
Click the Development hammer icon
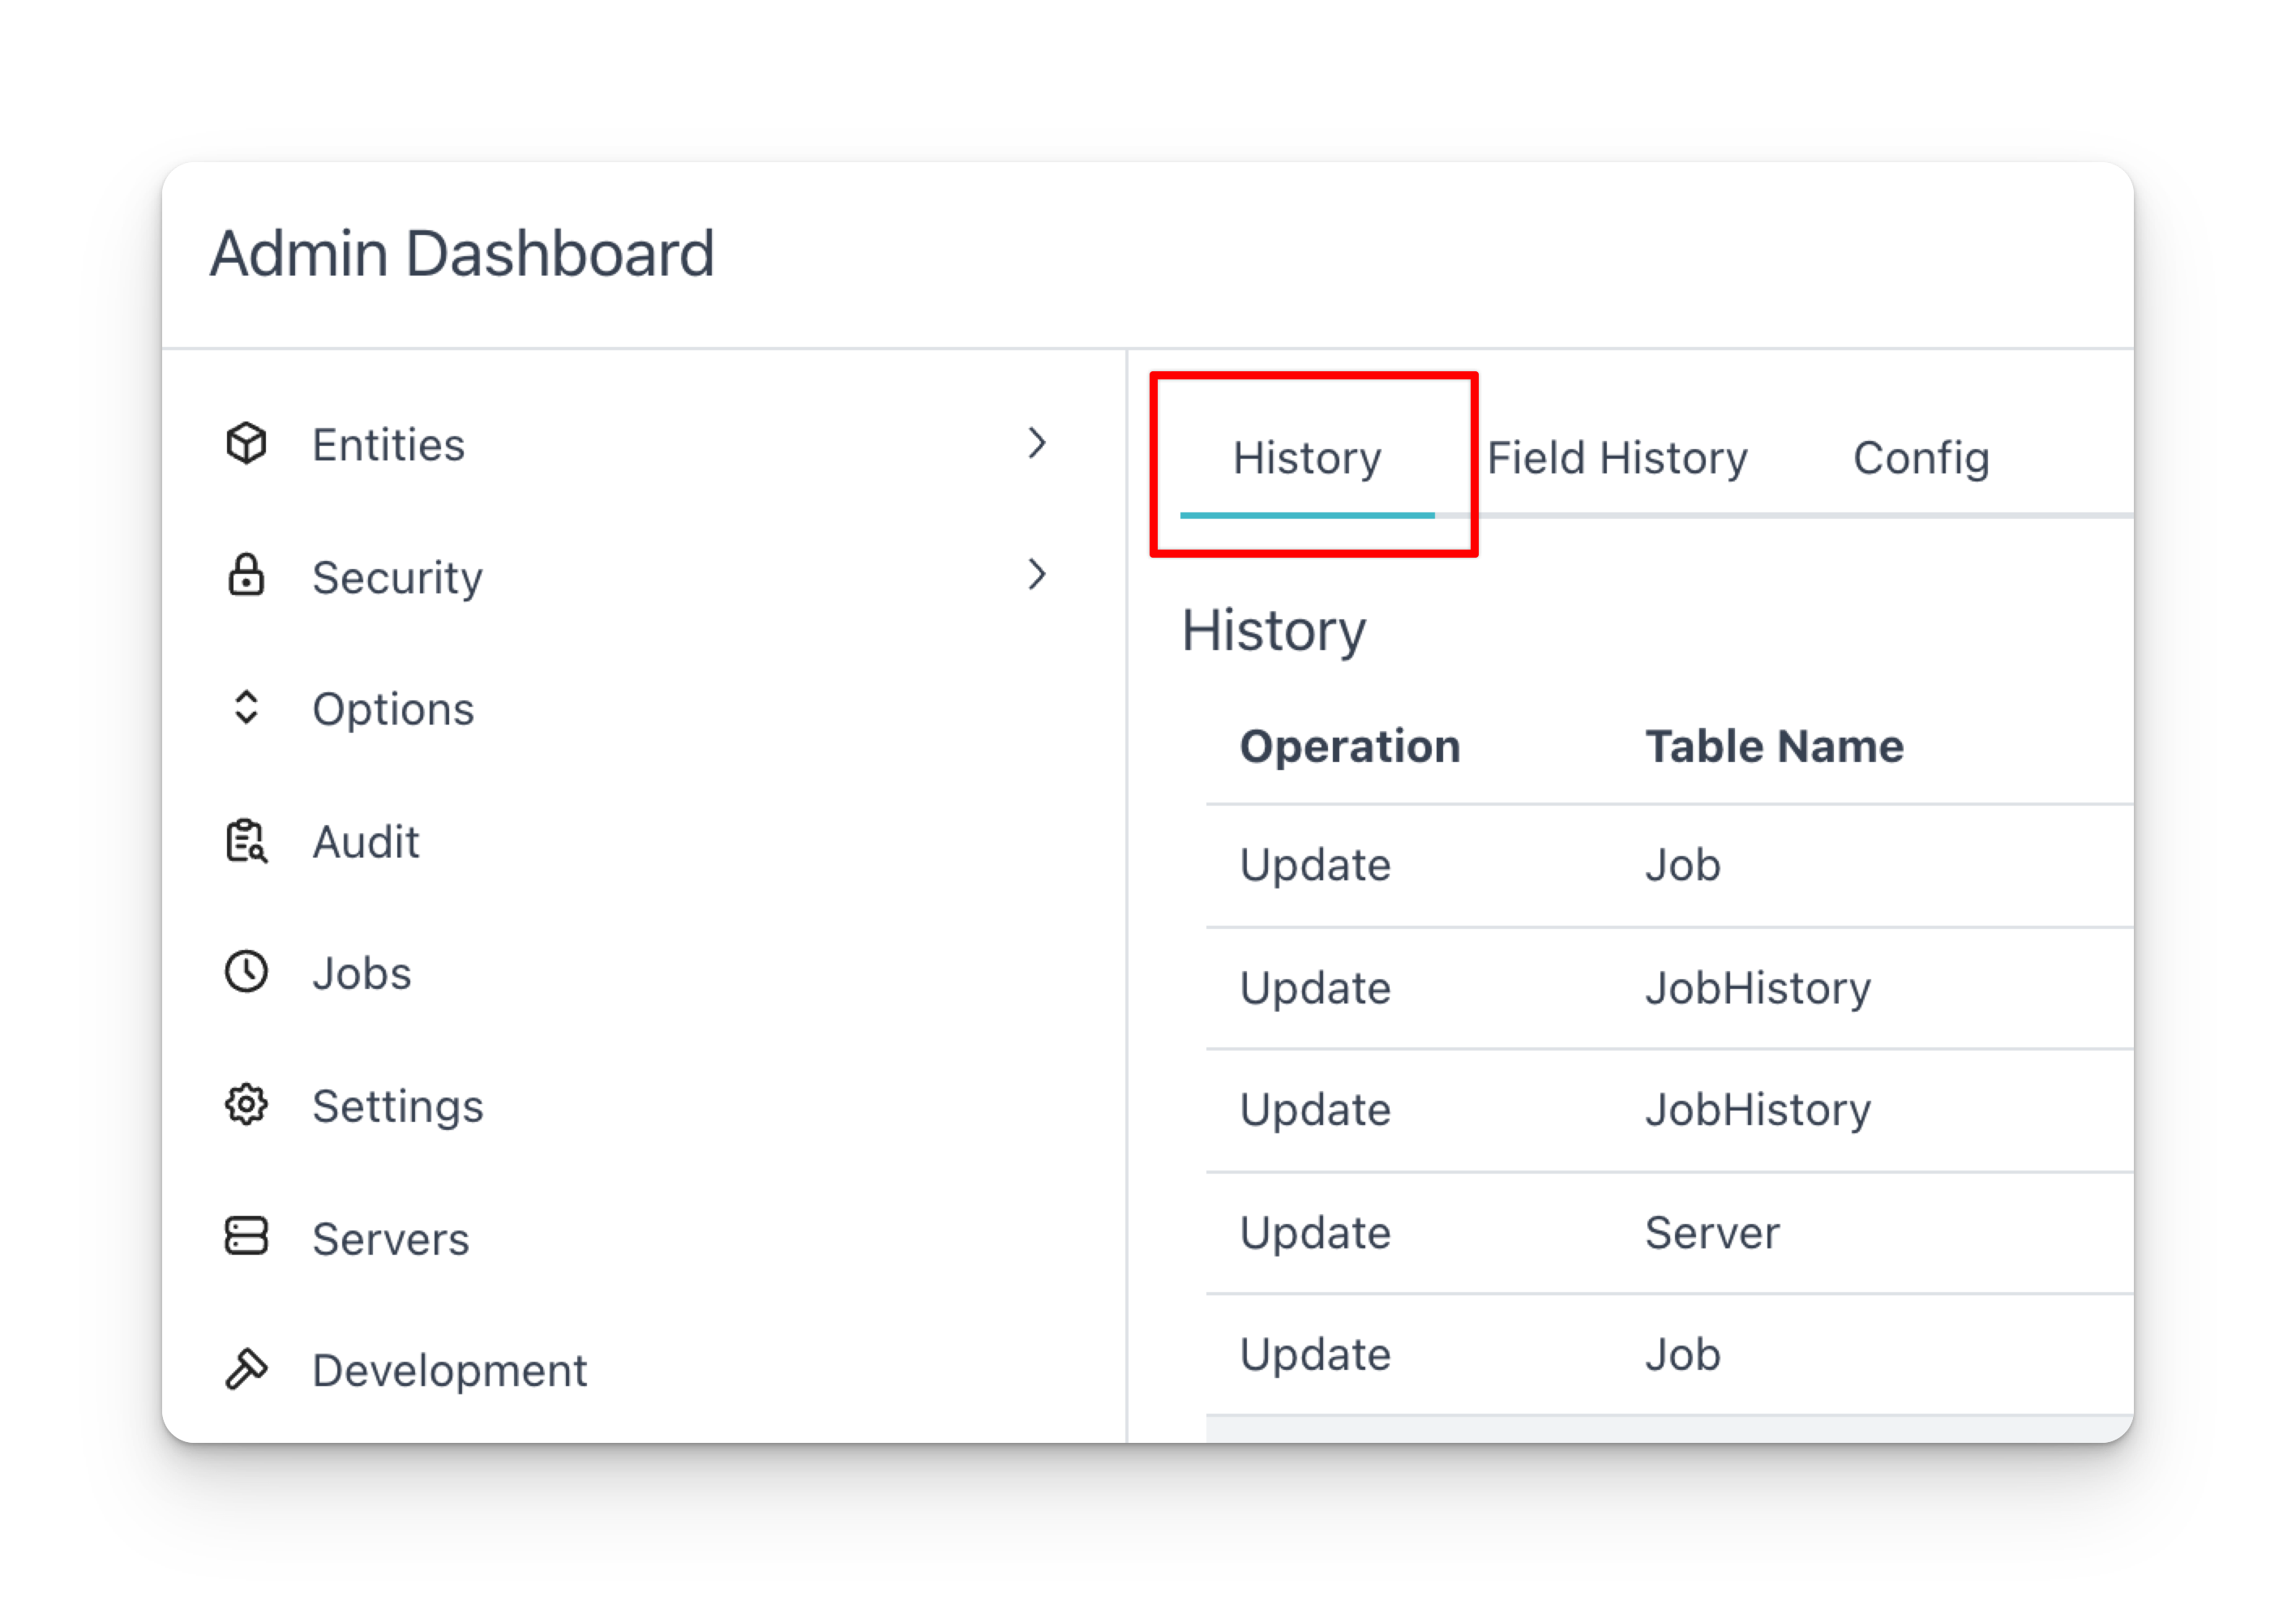pyautogui.click(x=246, y=1369)
